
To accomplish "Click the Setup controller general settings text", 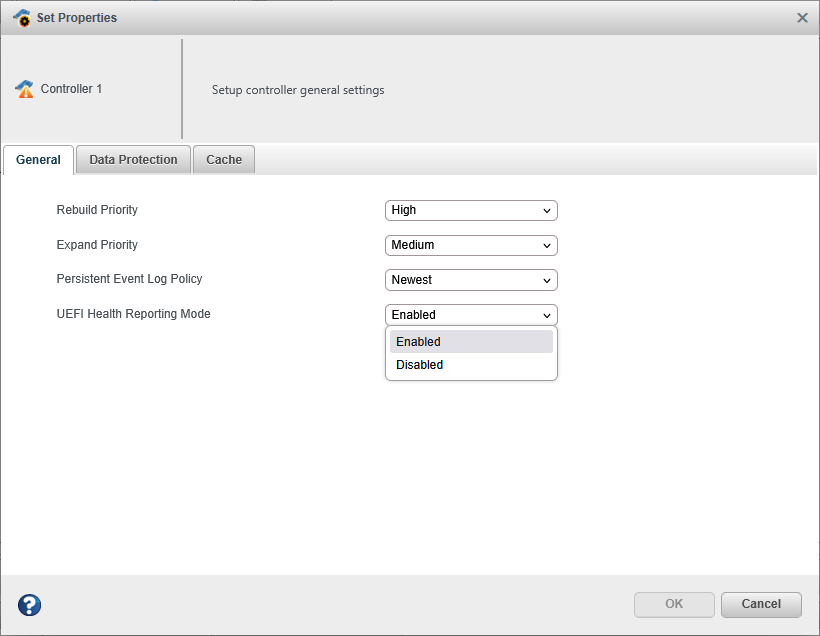I will pos(298,90).
